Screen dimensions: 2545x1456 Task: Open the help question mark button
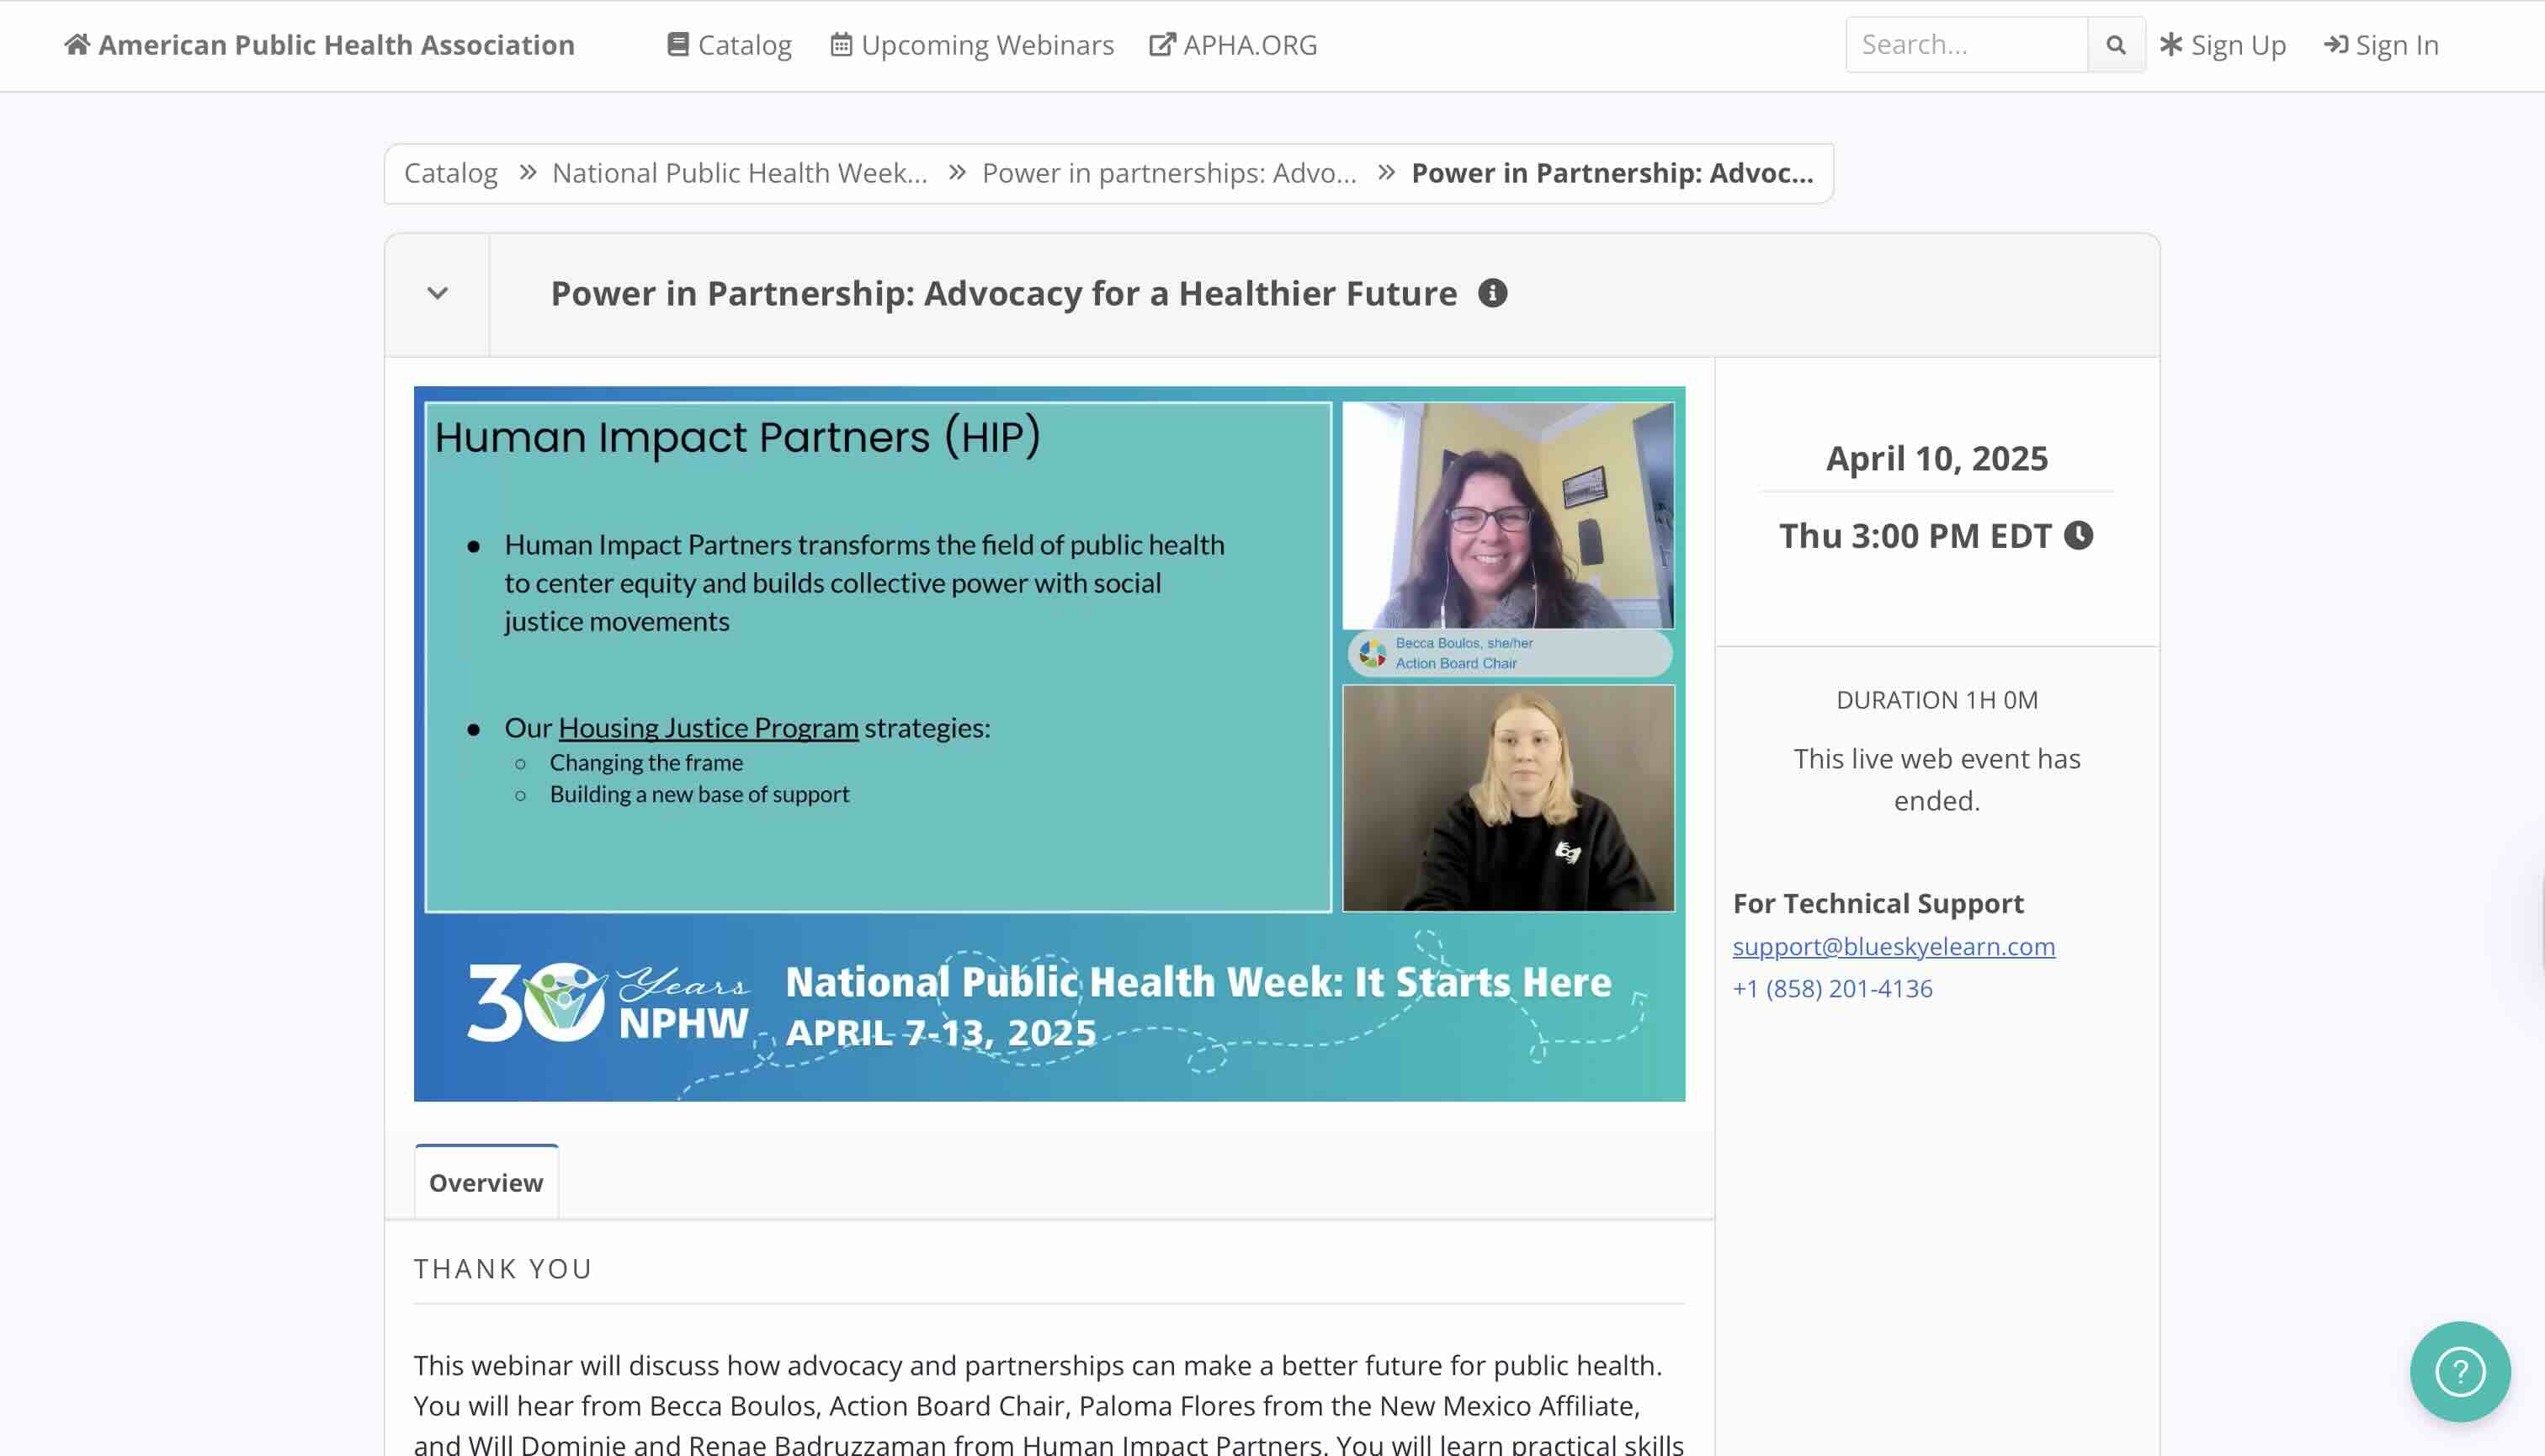tap(2459, 1372)
